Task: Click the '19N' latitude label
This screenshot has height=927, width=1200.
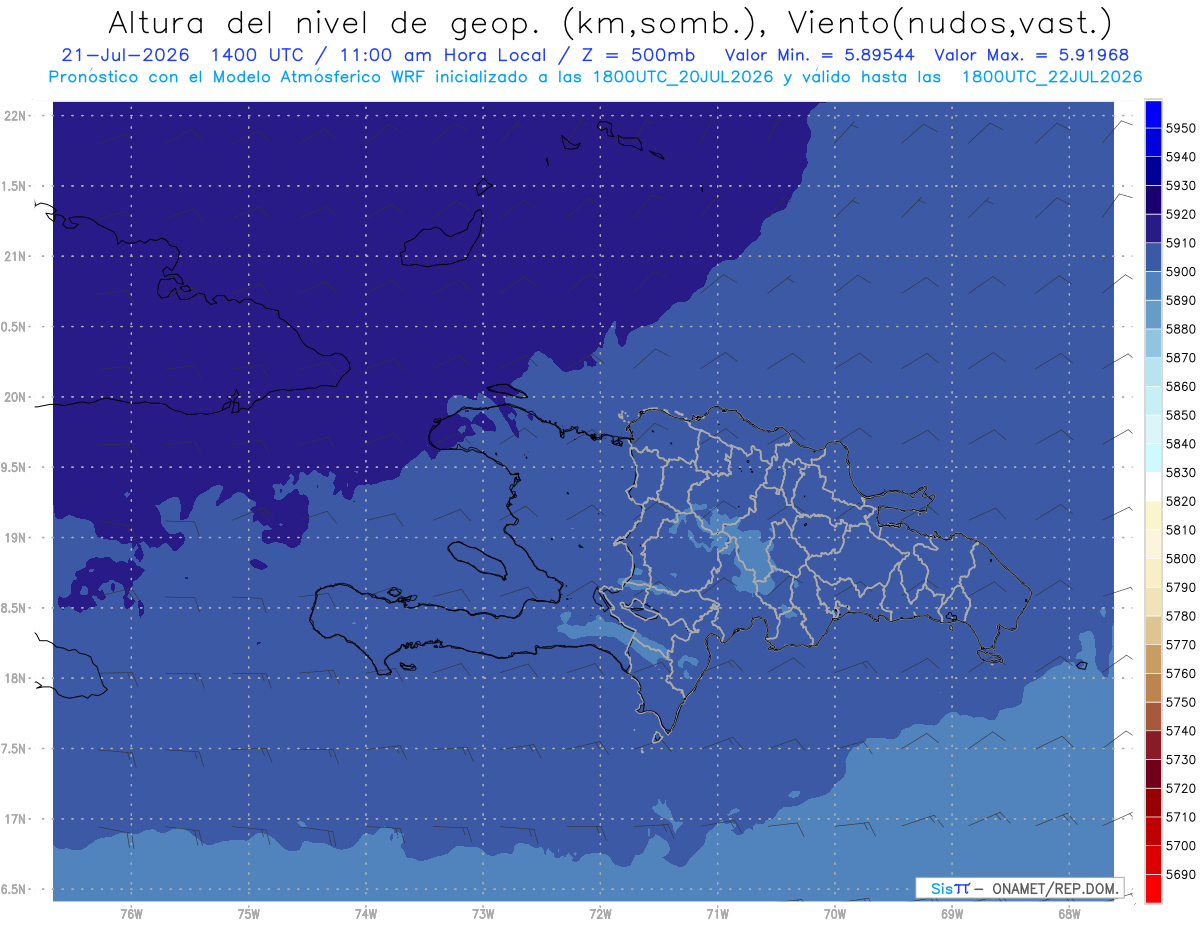Action: click(16, 537)
